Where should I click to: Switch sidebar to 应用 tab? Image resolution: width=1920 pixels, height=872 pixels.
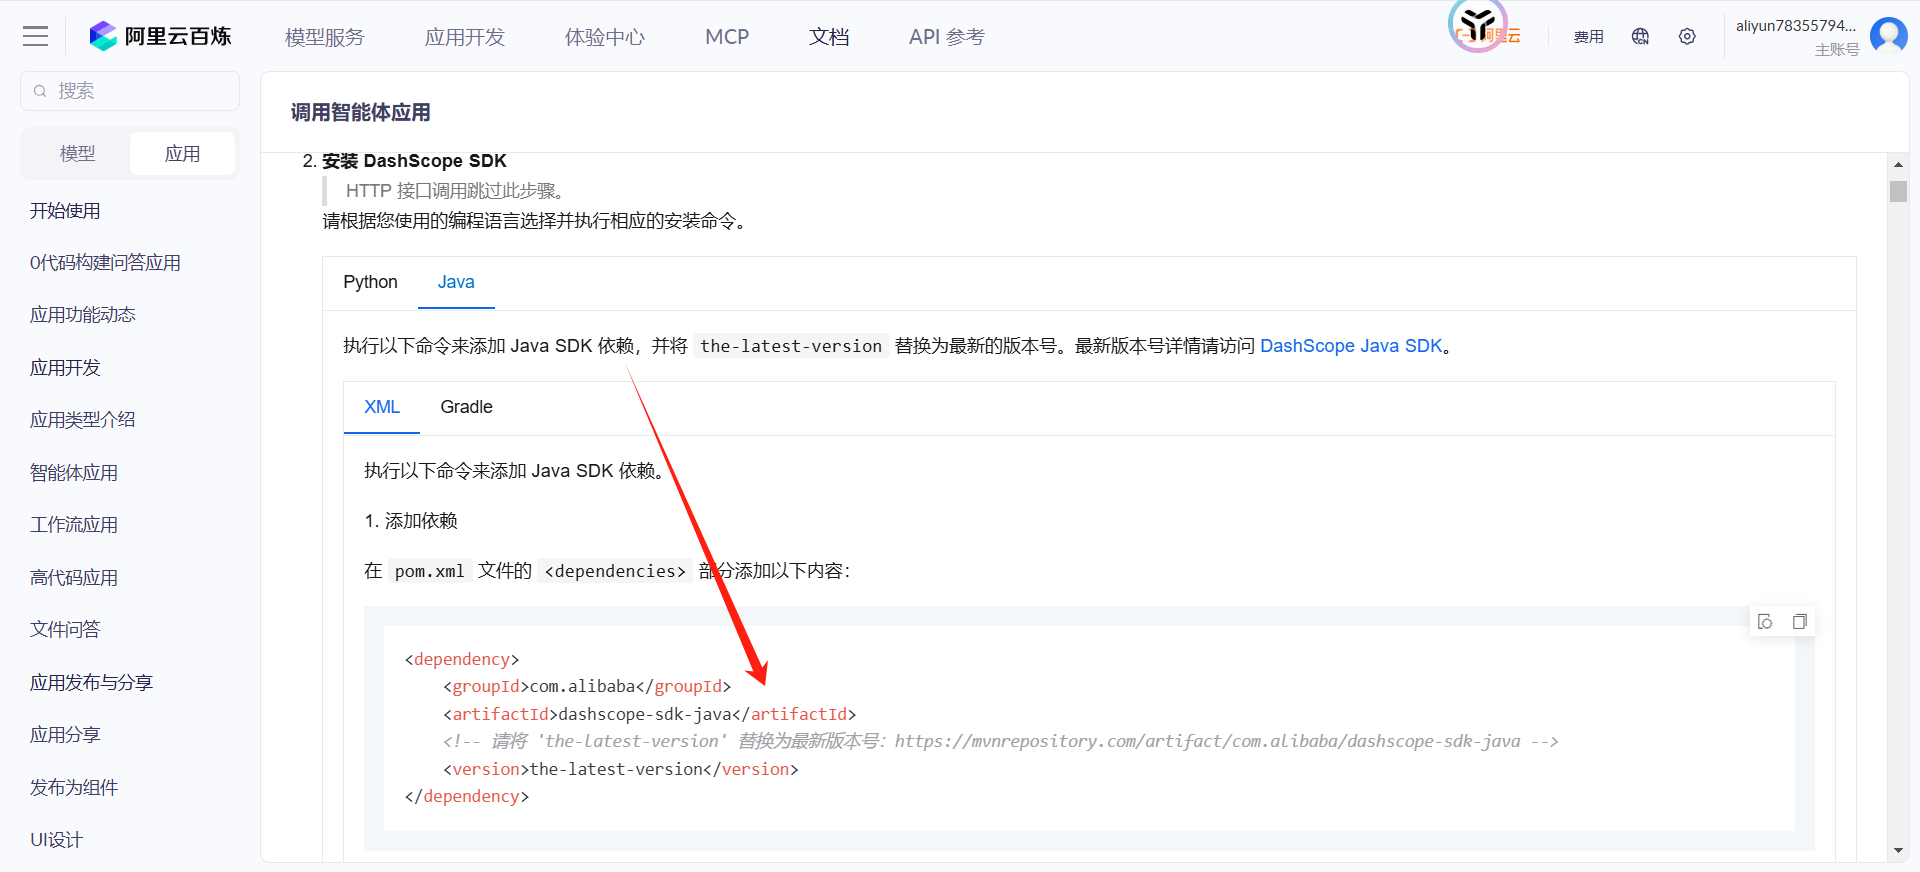[183, 154]
